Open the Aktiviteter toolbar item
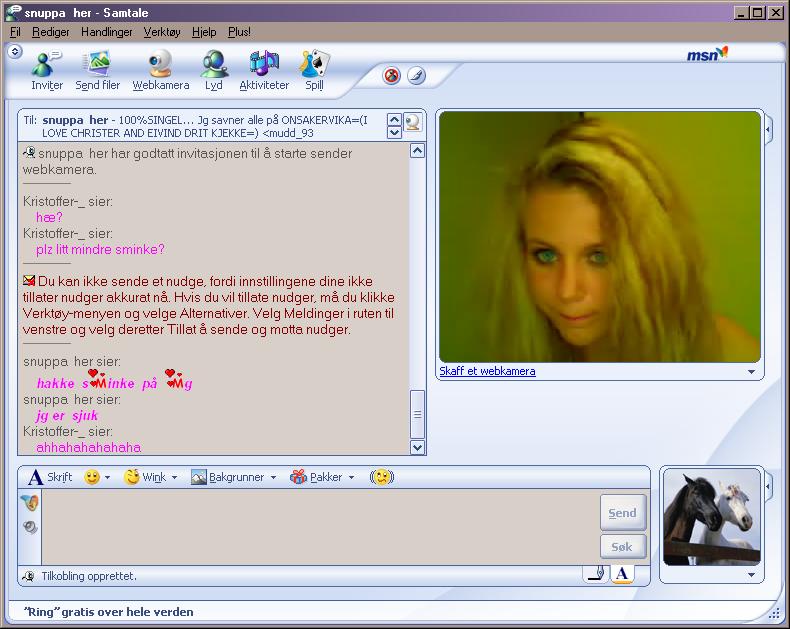This screenshot has width=790, height=629. tap(264, 70)
